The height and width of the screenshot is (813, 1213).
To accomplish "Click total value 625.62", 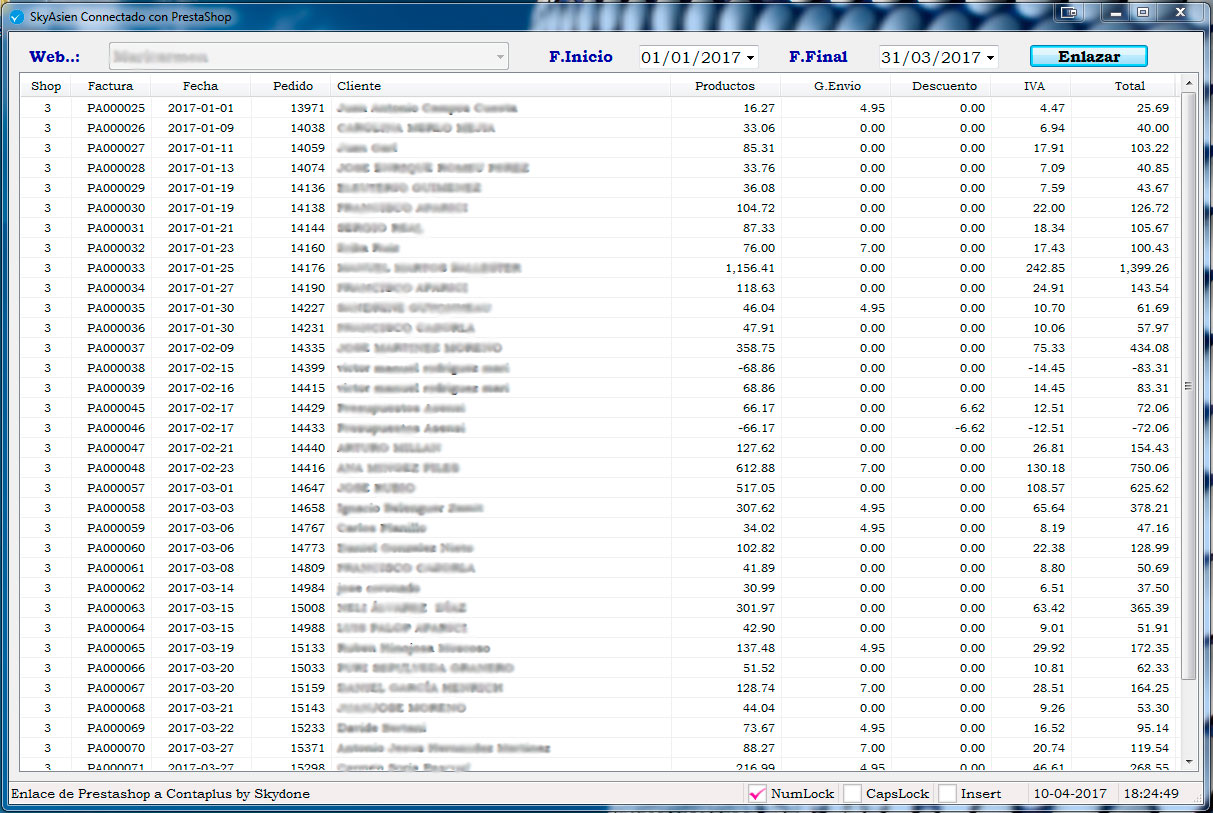I will click(1148, 488).
